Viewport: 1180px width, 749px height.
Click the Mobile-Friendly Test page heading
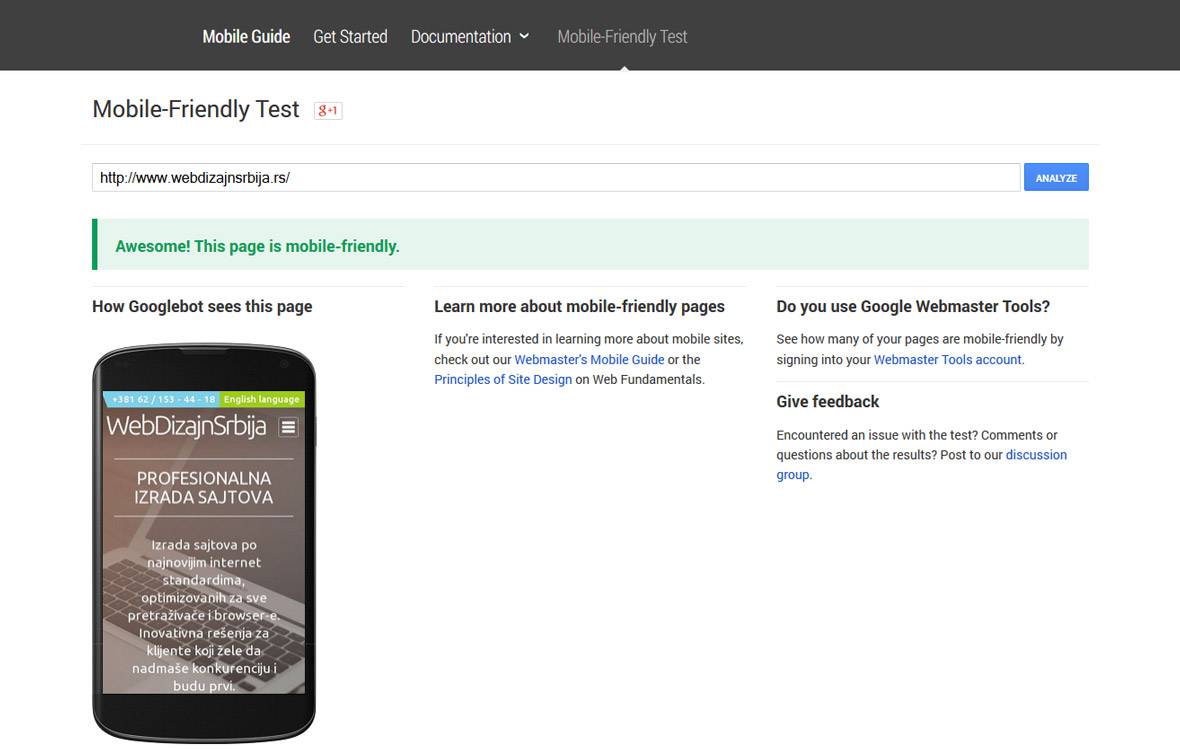[x=196, y=110]
